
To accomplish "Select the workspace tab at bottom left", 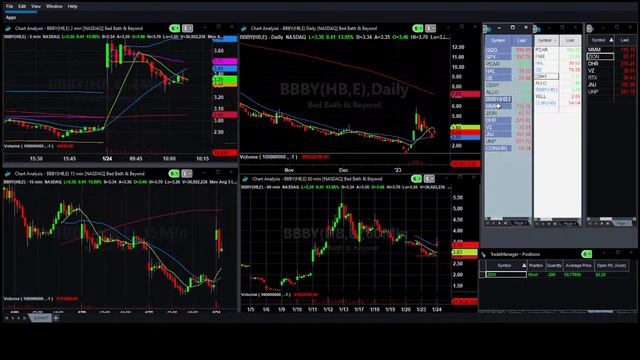I will (x=40, y=318).
